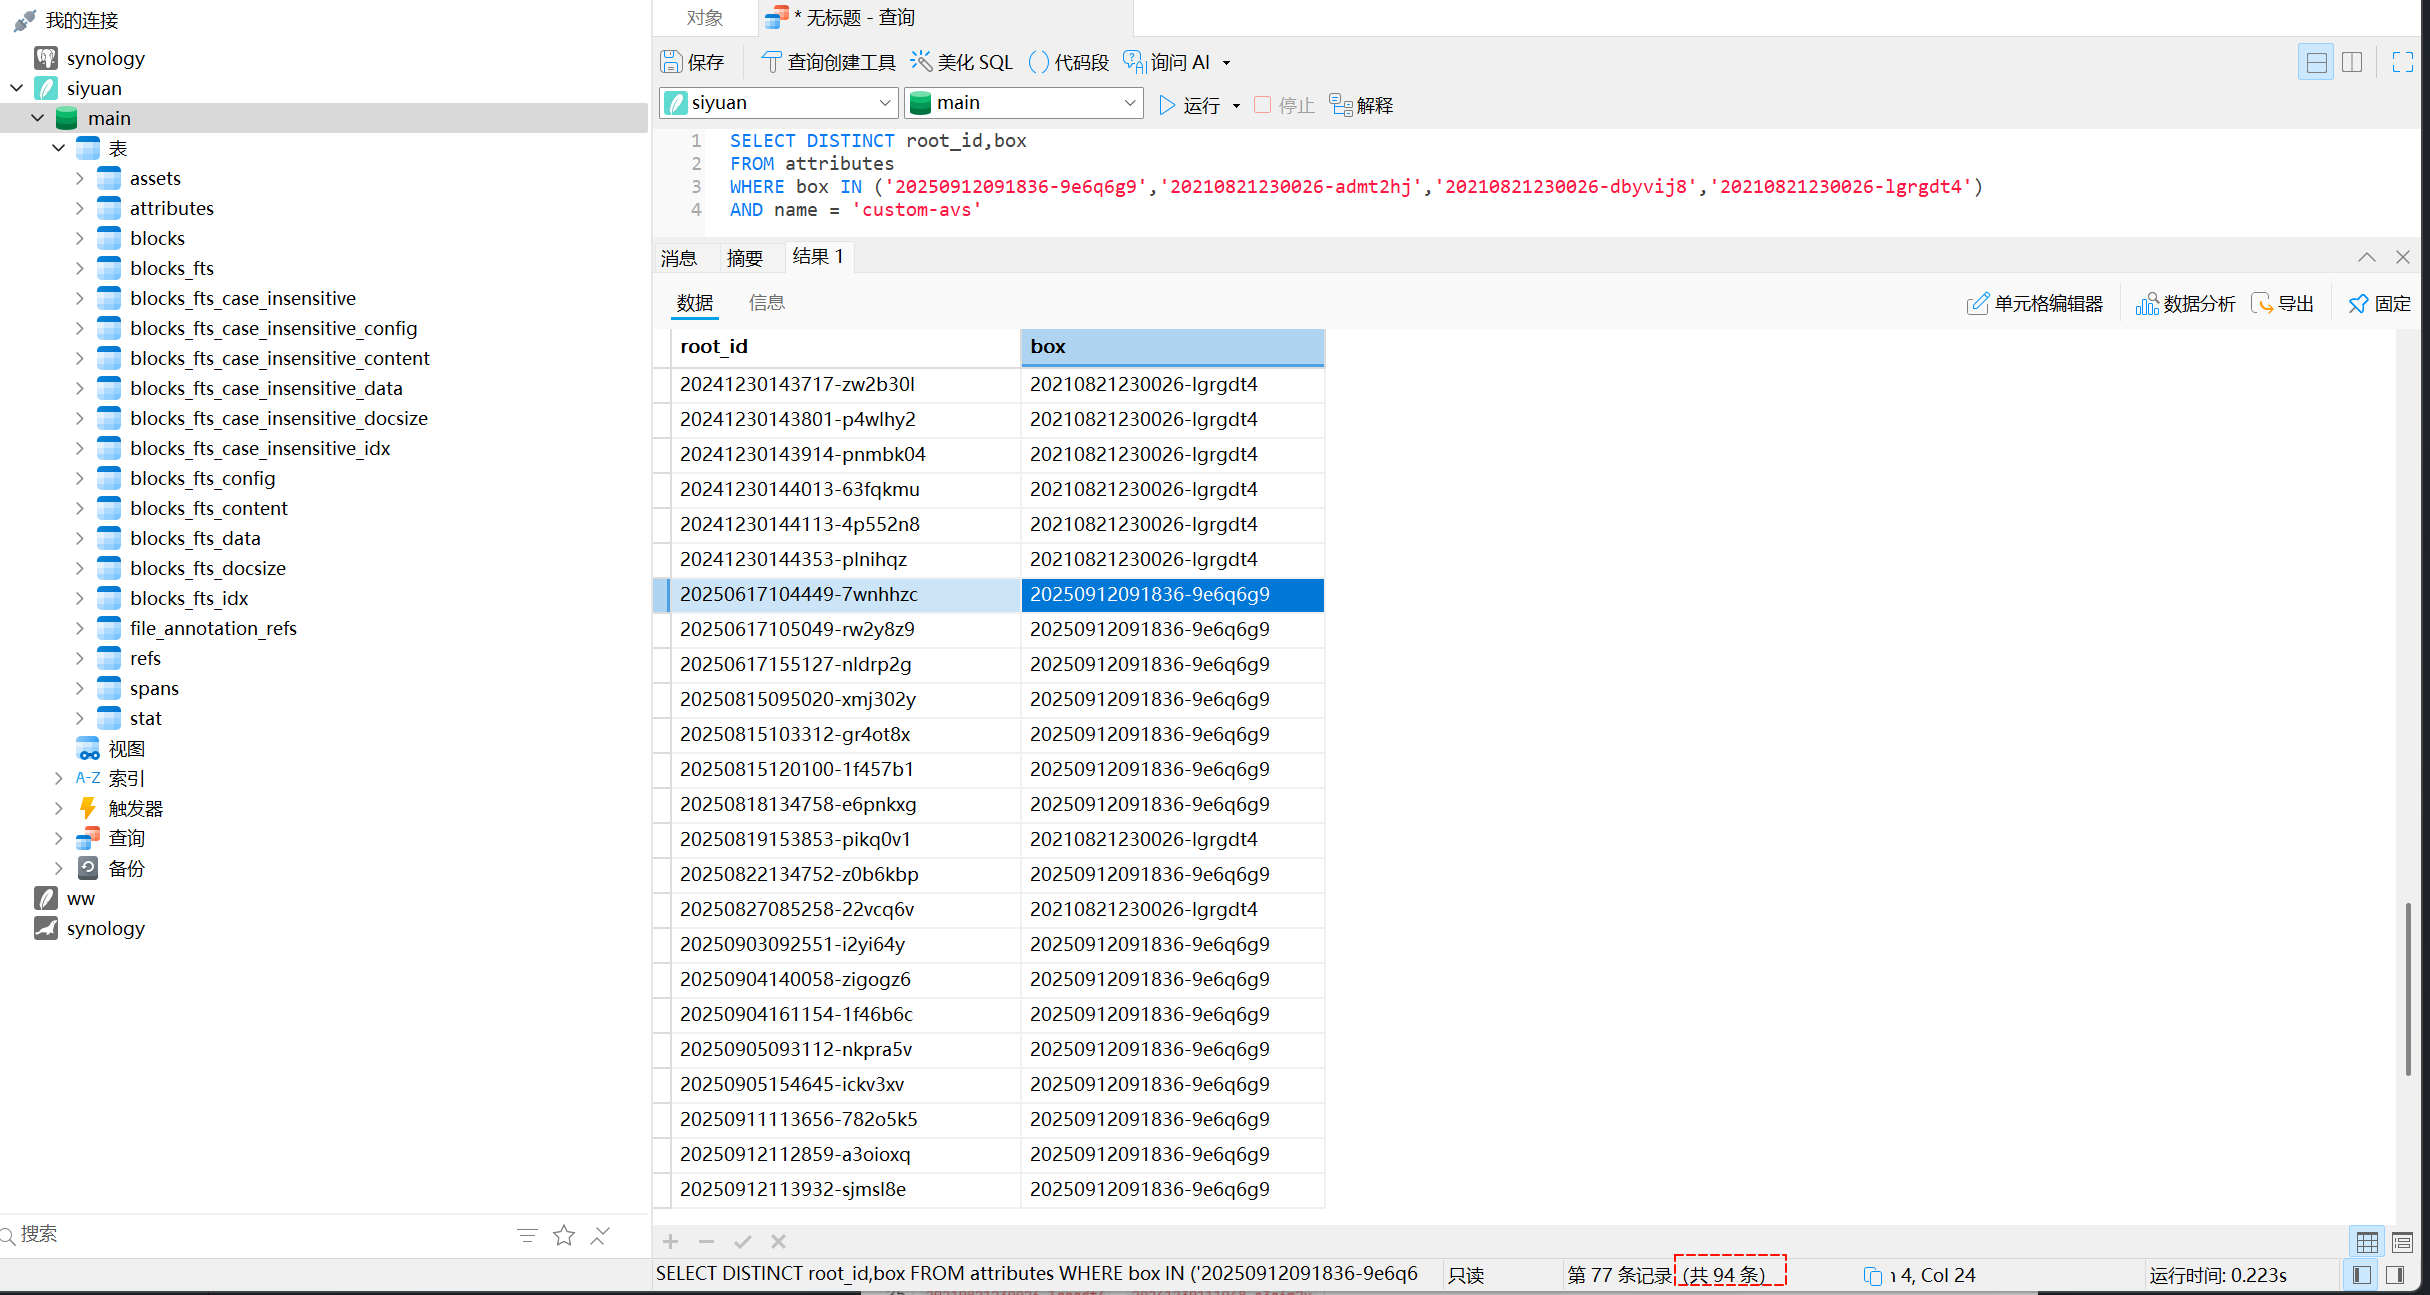Run the query with 运行
The image size is (2430, 1295).
(x=1189, y=105)
